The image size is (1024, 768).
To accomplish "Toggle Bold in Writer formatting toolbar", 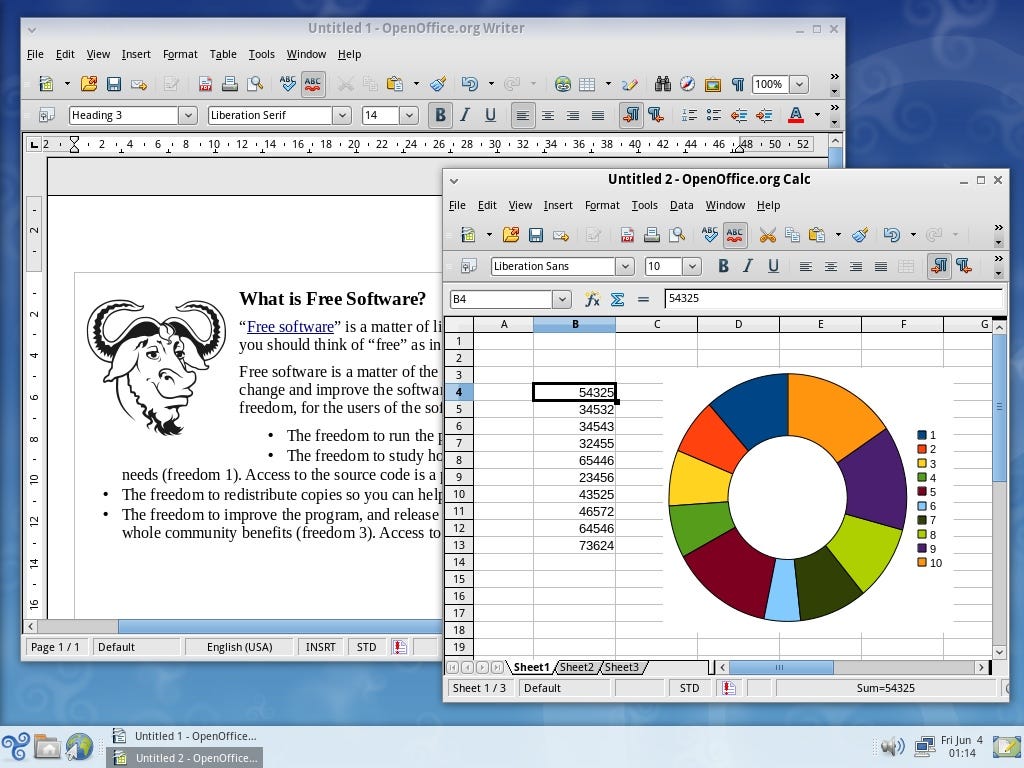I will coord(440,115).
